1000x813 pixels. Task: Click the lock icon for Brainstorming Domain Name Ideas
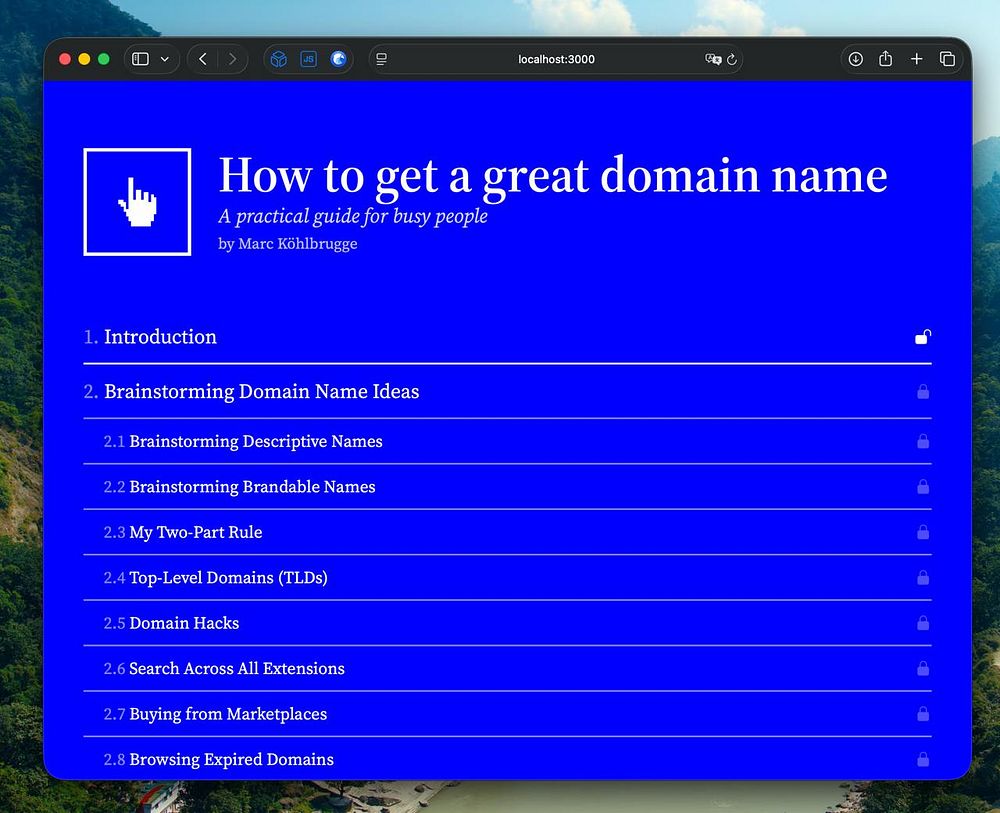click(x=923, y=392)
